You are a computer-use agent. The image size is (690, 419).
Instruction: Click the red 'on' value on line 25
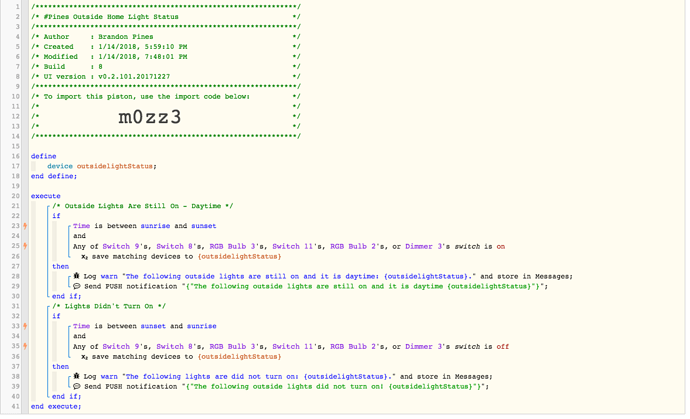(501, 246)
